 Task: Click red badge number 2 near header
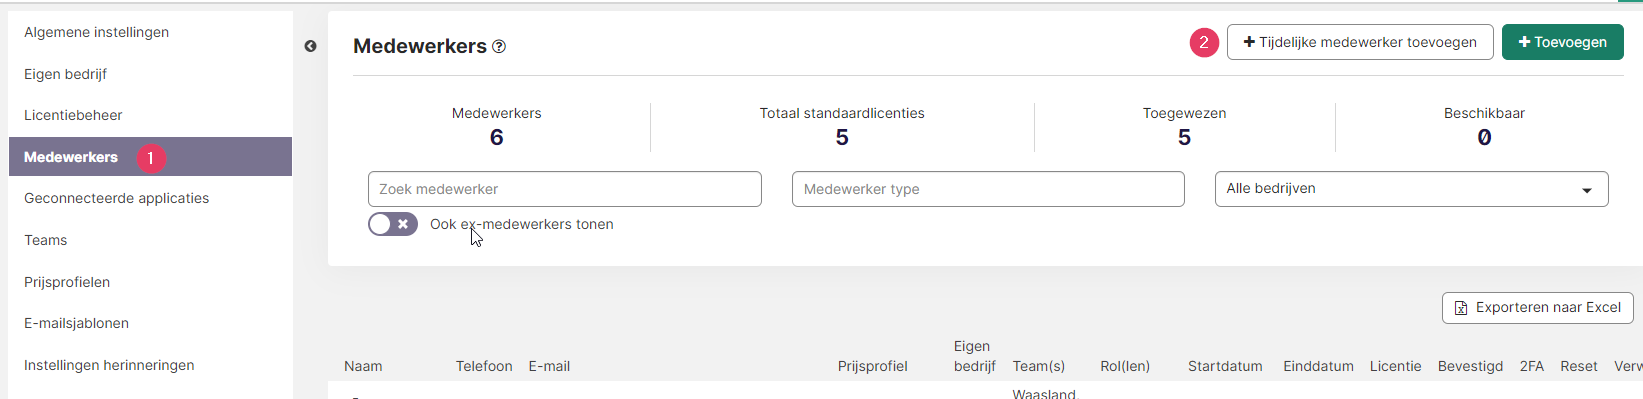click(x=1204, y=42)
